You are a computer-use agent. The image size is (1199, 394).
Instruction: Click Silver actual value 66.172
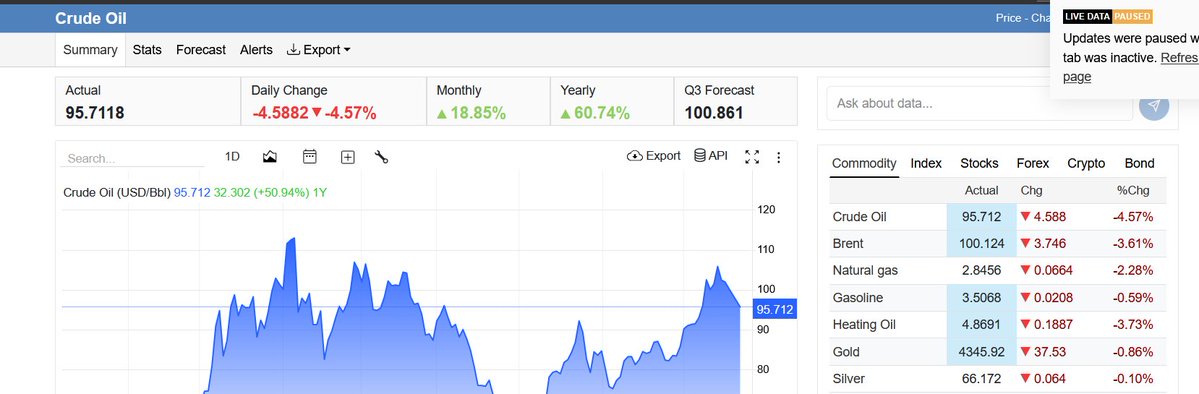(x=982, y=379)
